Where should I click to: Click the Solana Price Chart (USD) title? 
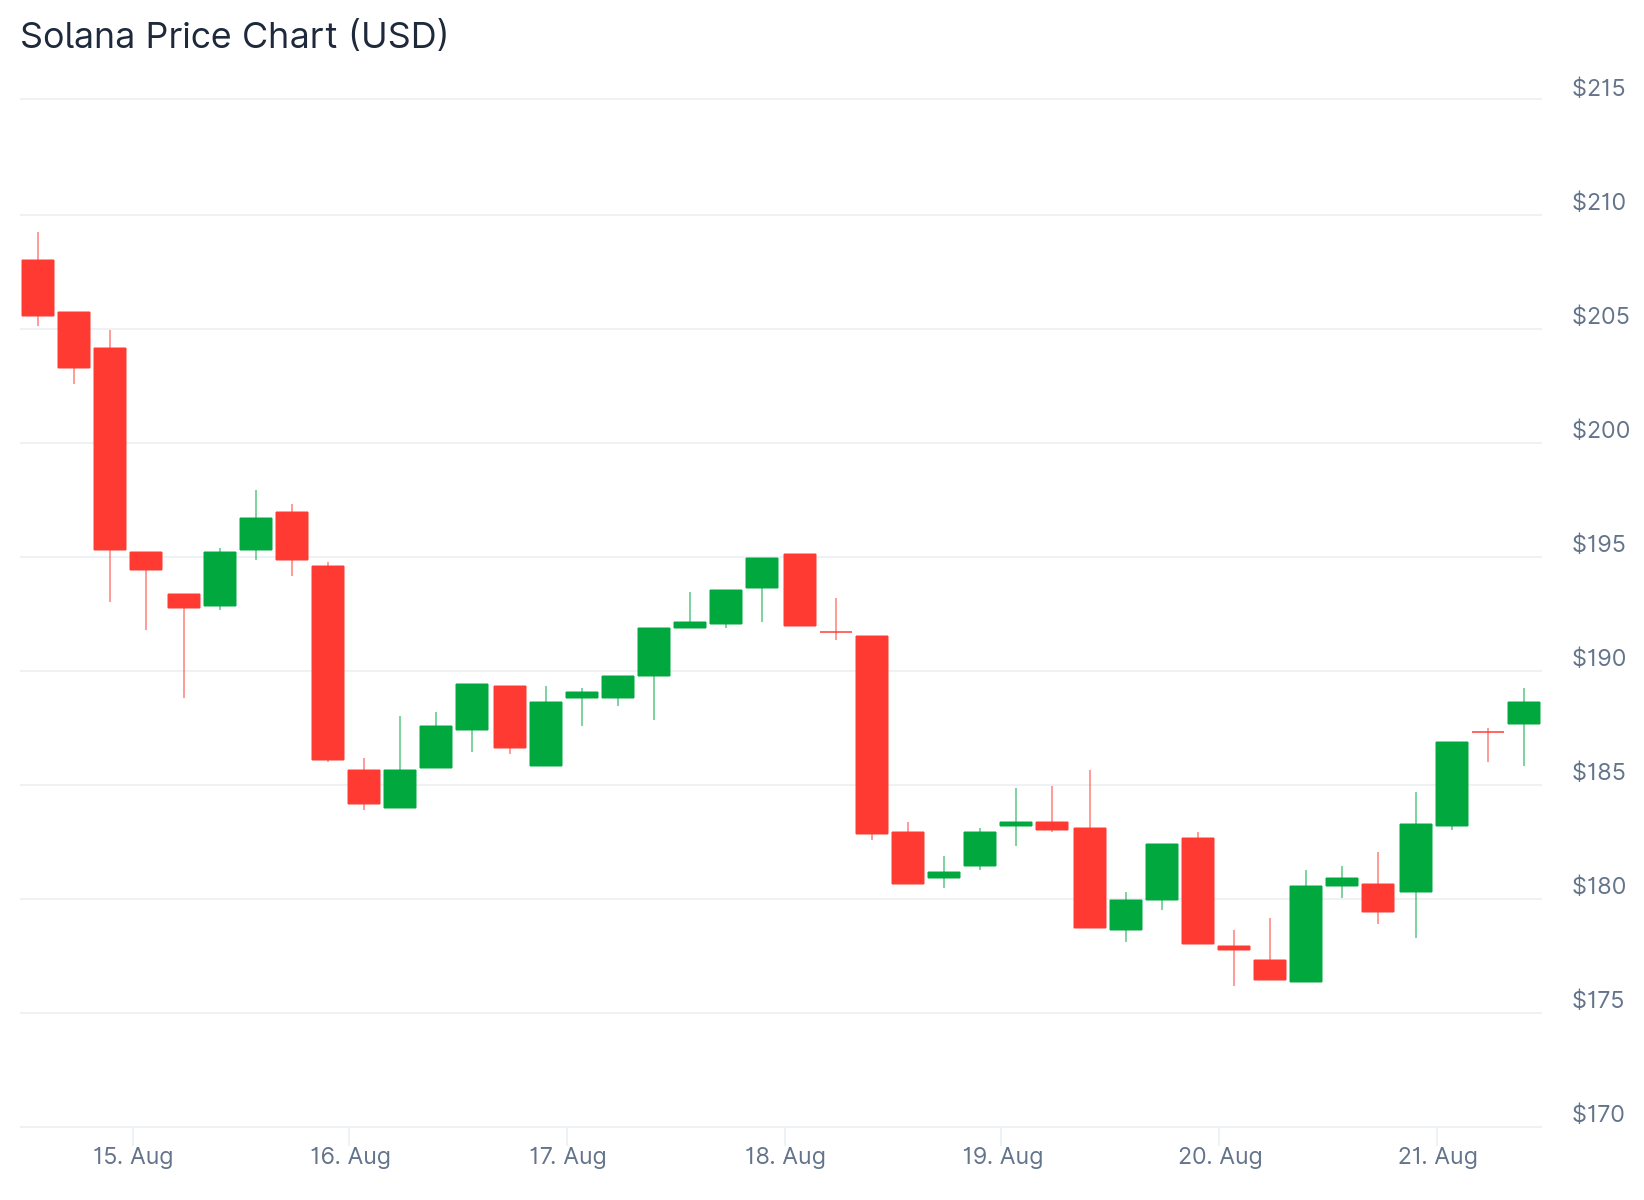click(234, 36)
